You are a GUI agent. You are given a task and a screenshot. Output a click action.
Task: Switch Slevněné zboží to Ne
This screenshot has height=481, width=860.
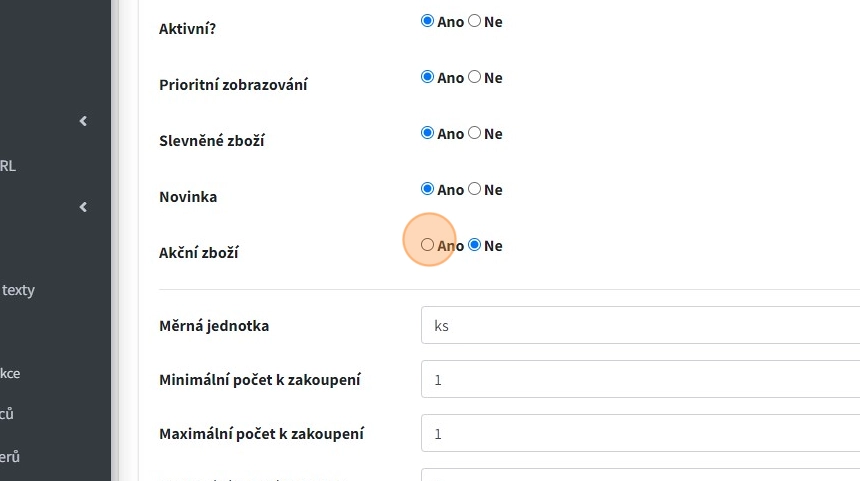point(475,133)
